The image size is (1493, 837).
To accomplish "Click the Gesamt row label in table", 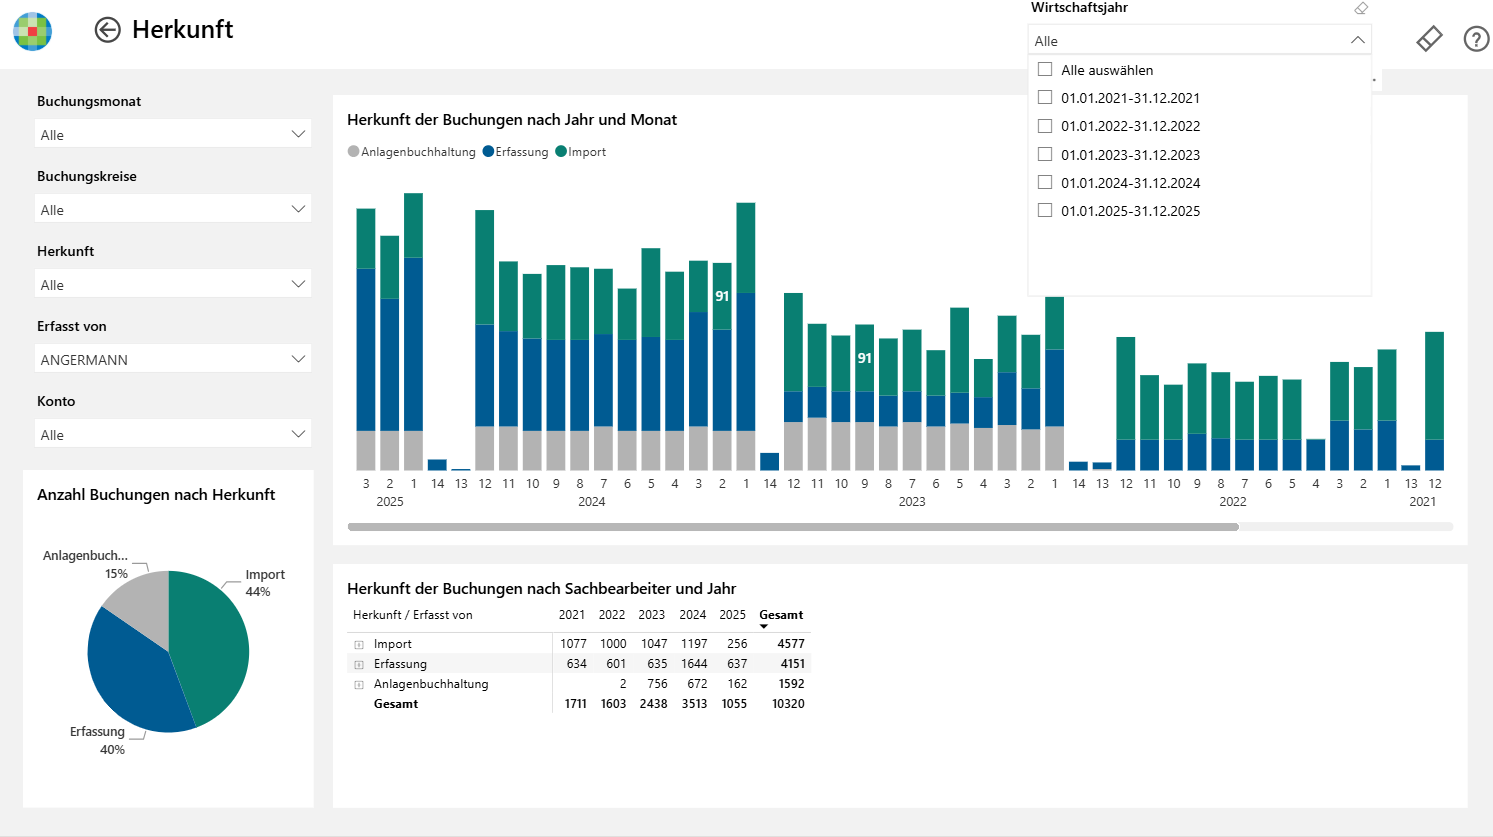I will [x=396, y=704].
